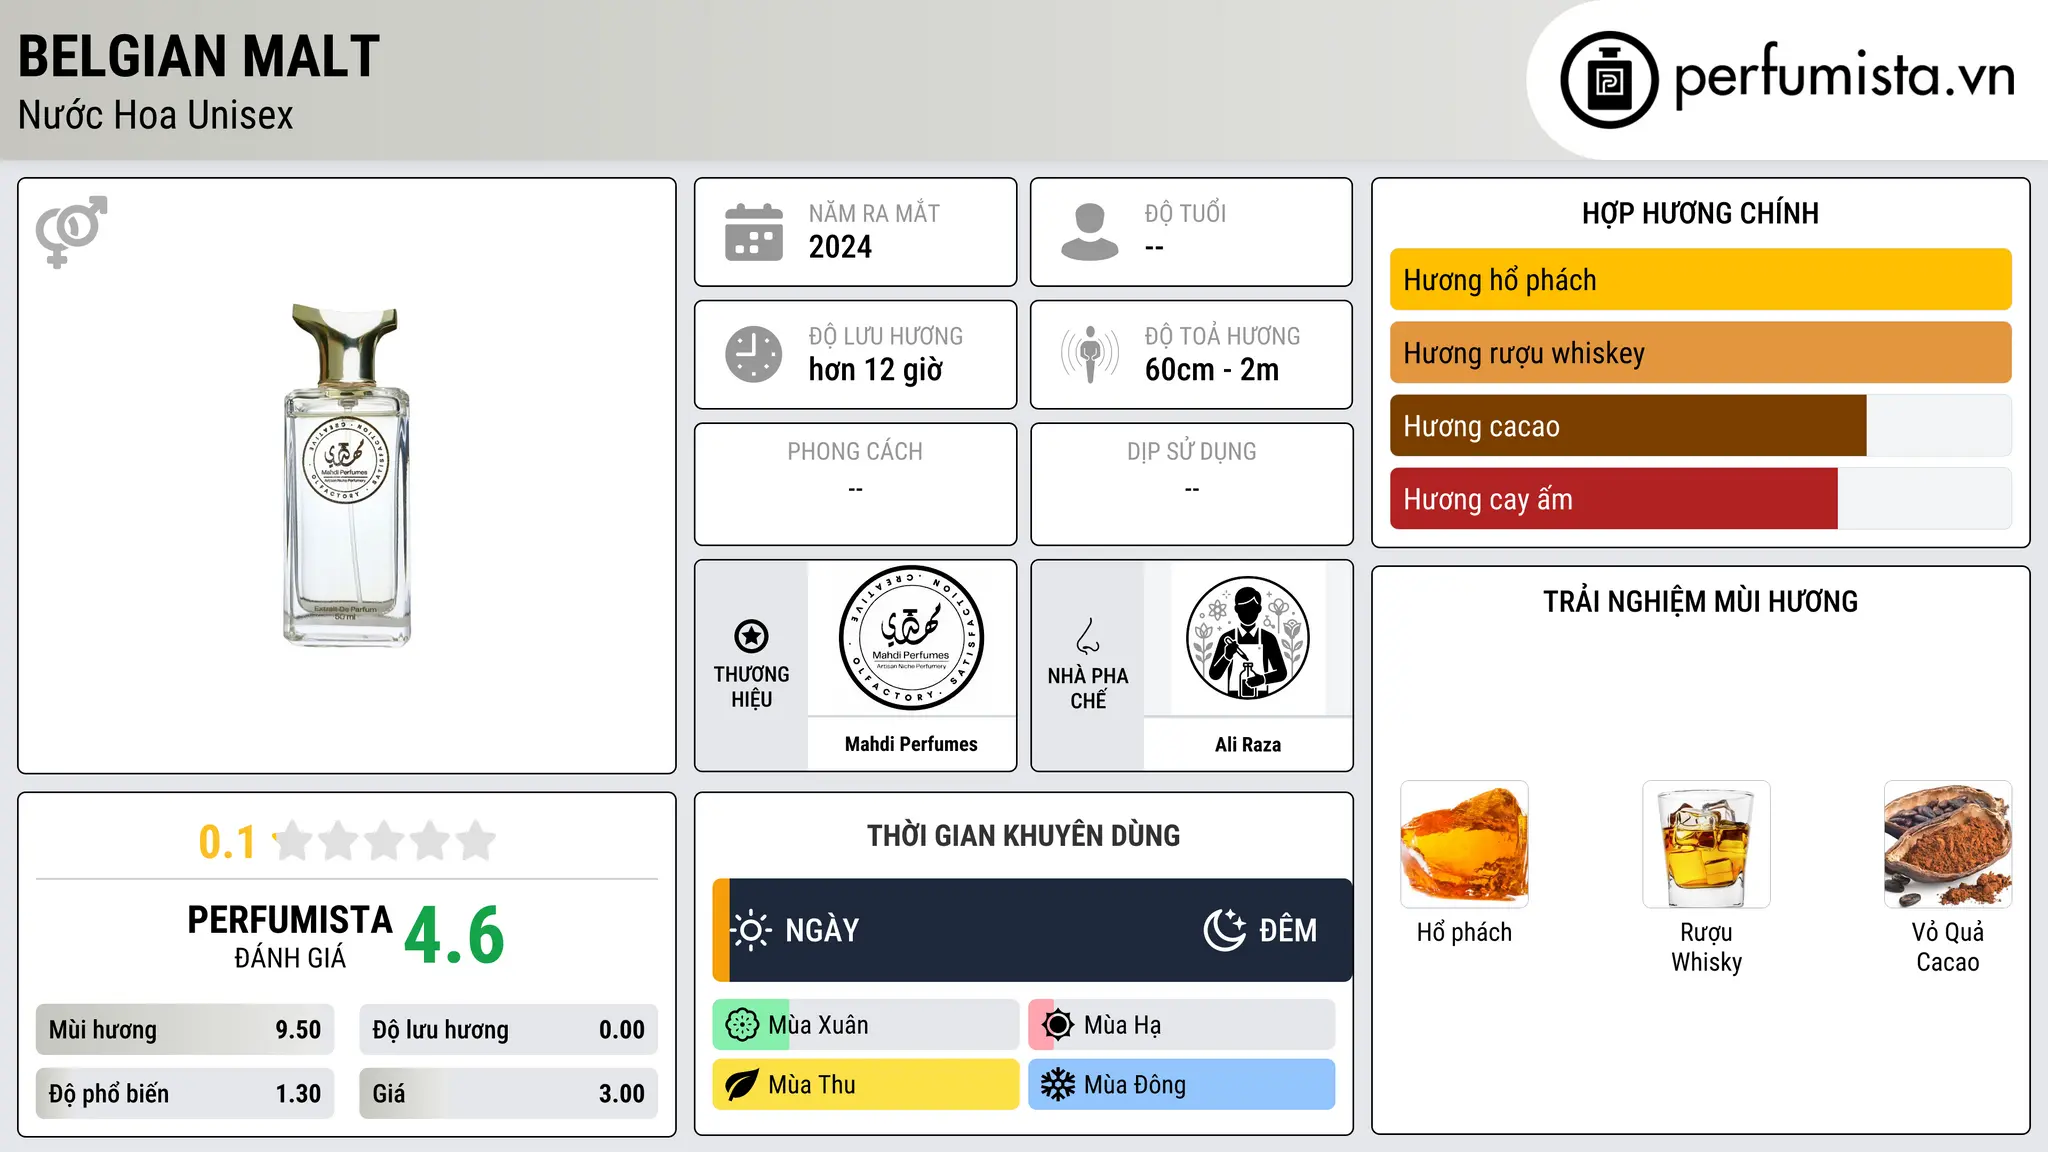
Task: Click the Hương rượu whiskey accord bar
Action: [1700, 353]
